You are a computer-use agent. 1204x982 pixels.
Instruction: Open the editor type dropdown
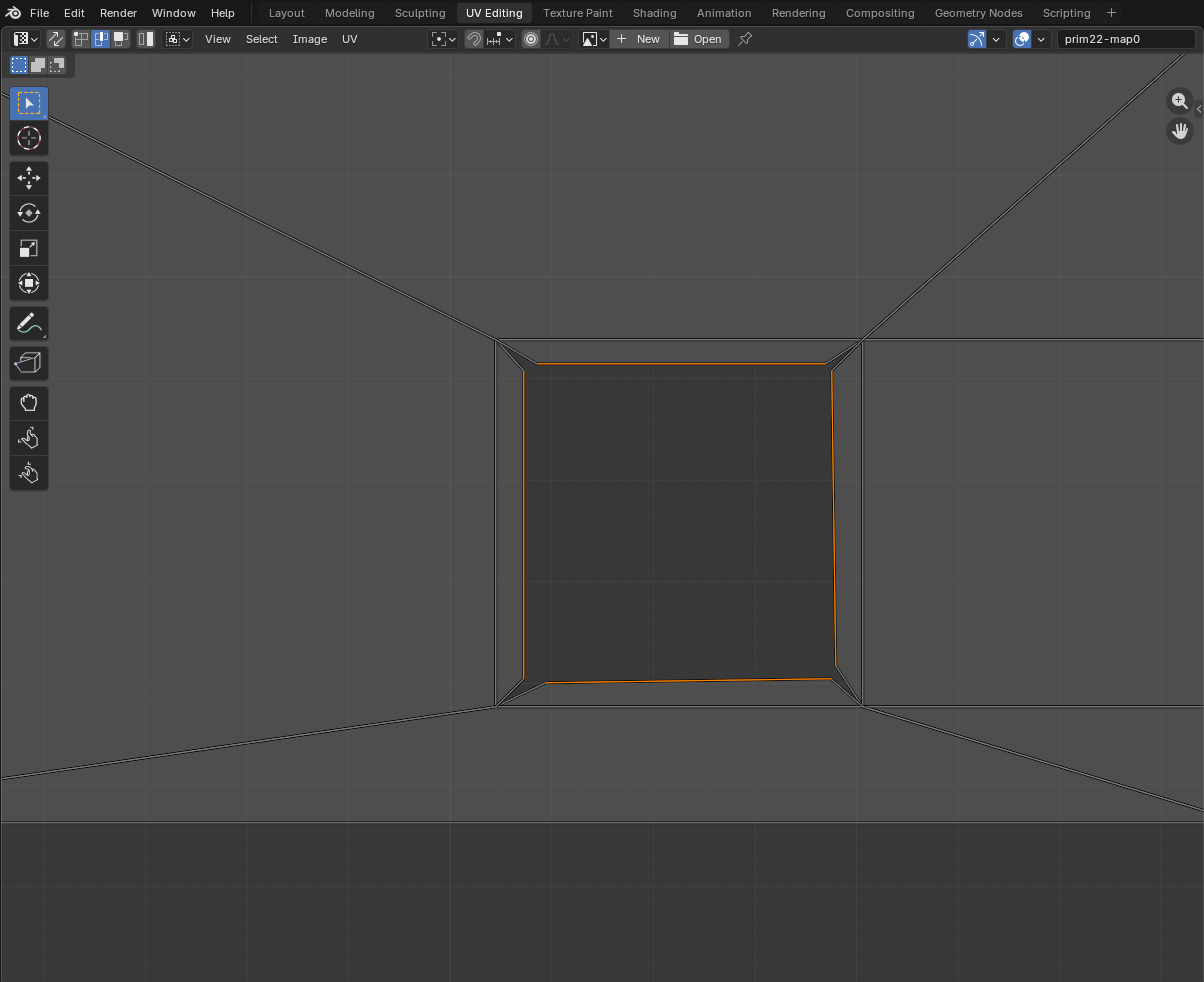point(25,39)
